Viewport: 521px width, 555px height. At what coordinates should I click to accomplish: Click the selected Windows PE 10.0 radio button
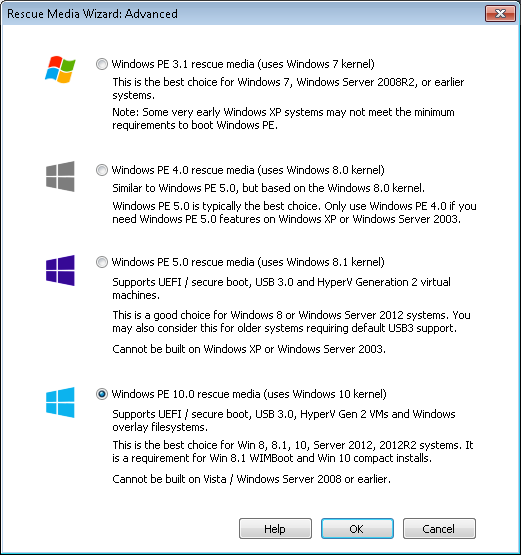pos(102,394)
